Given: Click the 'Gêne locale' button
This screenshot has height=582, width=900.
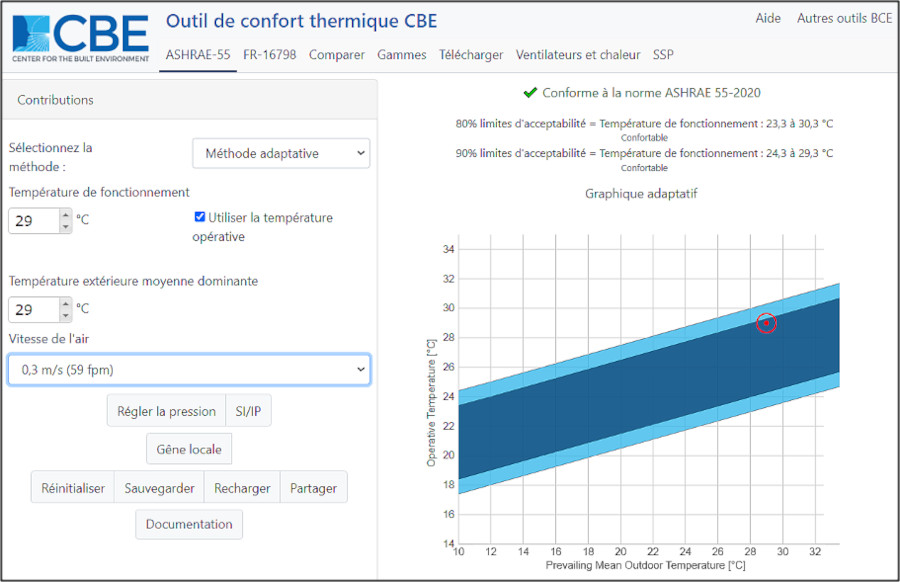Looking at the screenshot, I should pos(189,449).
